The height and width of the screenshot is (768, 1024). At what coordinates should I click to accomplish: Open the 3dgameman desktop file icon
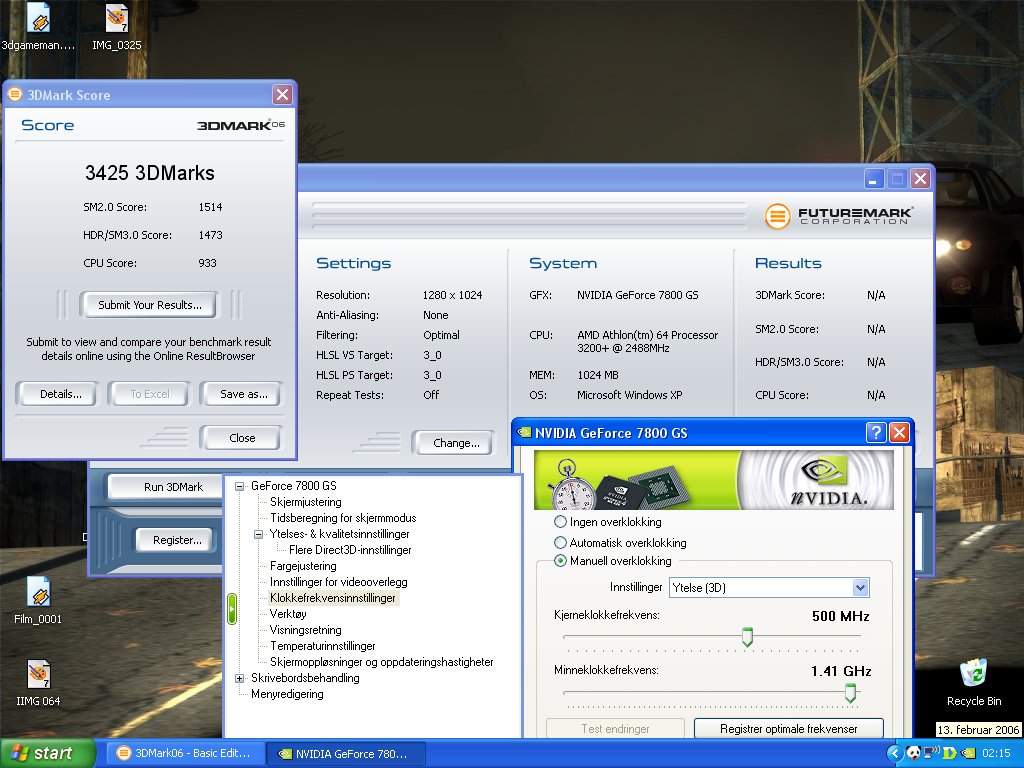38,18
